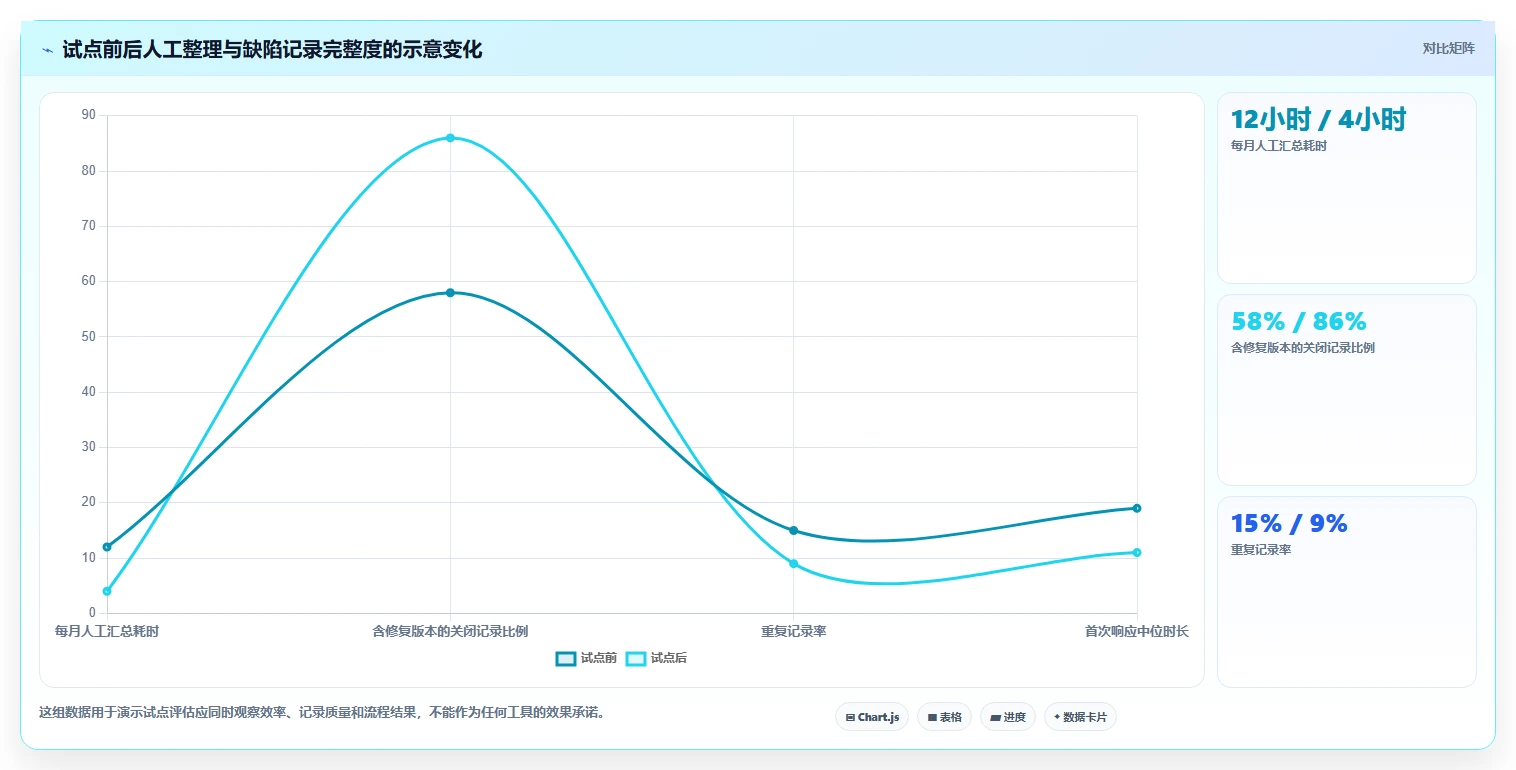Click the lightning icon beside the panel title
Screen dimensions: 1516x770
coord(48,50)
